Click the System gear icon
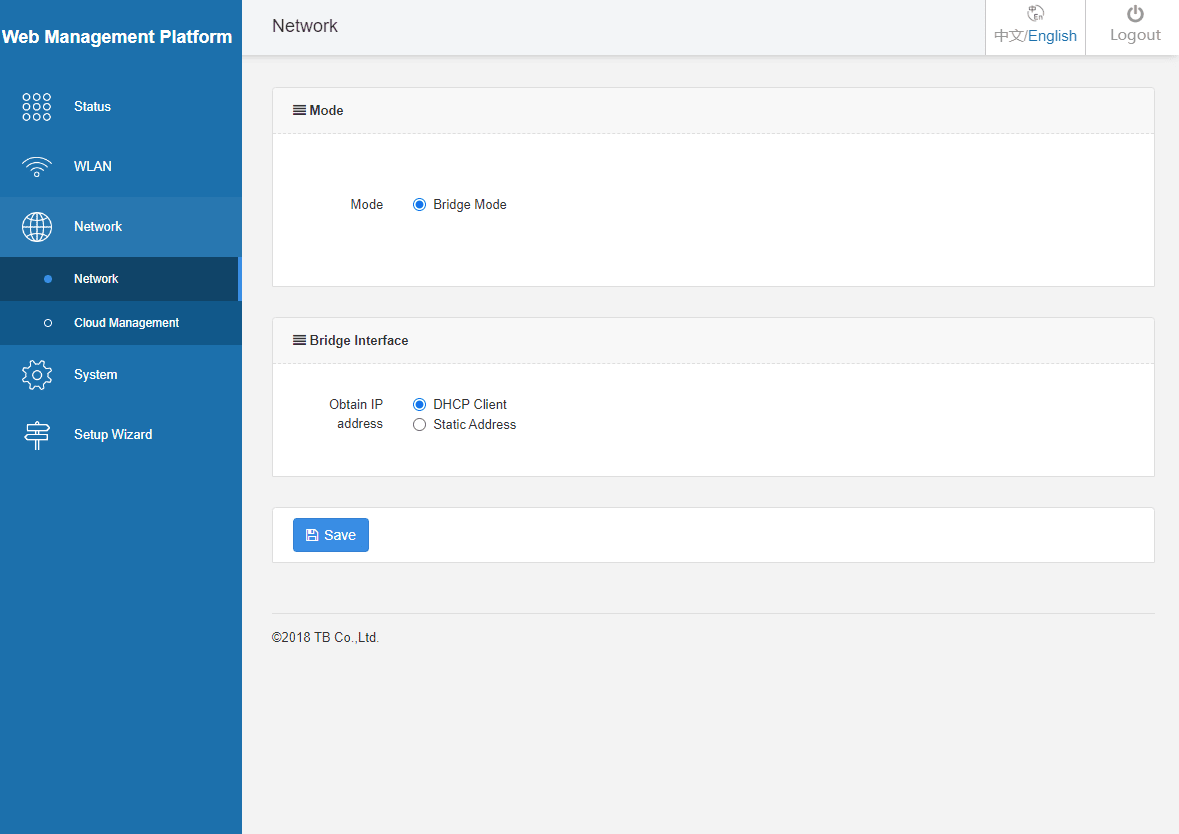 [x=37, y=375]
